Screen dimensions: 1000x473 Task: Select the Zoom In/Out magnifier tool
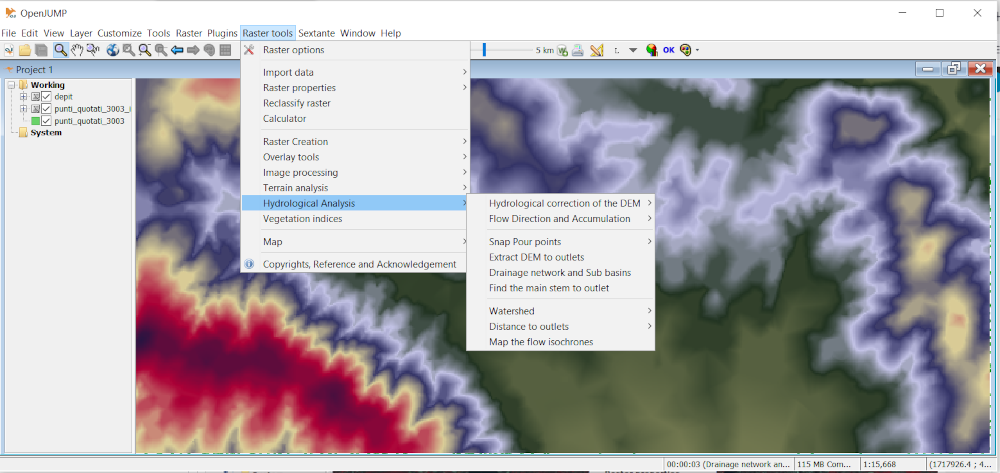[x=61, y=50]
